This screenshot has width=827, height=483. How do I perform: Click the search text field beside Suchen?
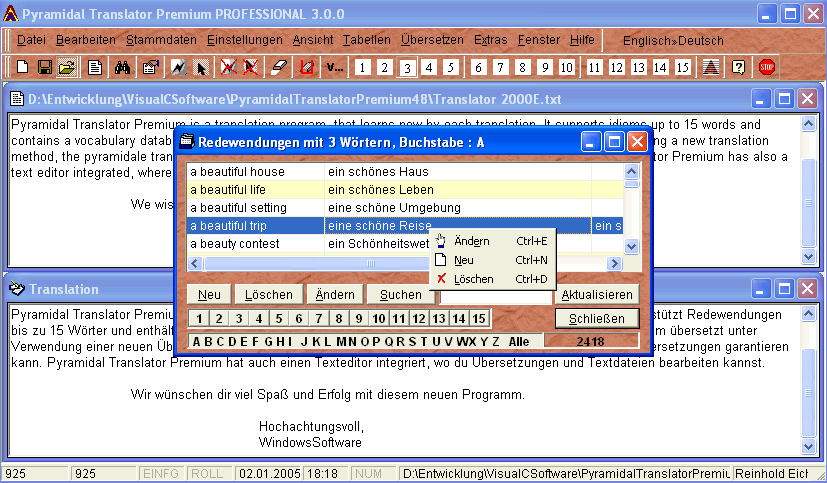[495, 297]
